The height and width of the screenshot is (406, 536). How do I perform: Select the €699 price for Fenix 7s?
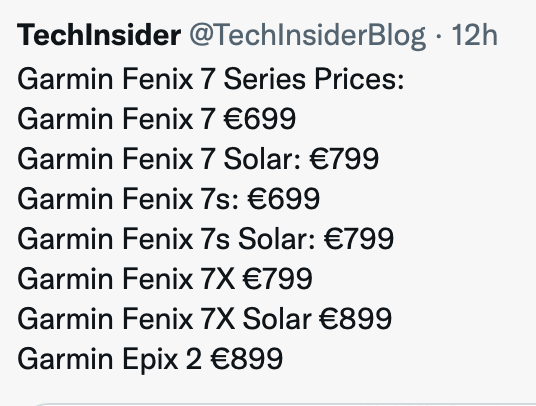pyautogui.click(x=284, y=199)
